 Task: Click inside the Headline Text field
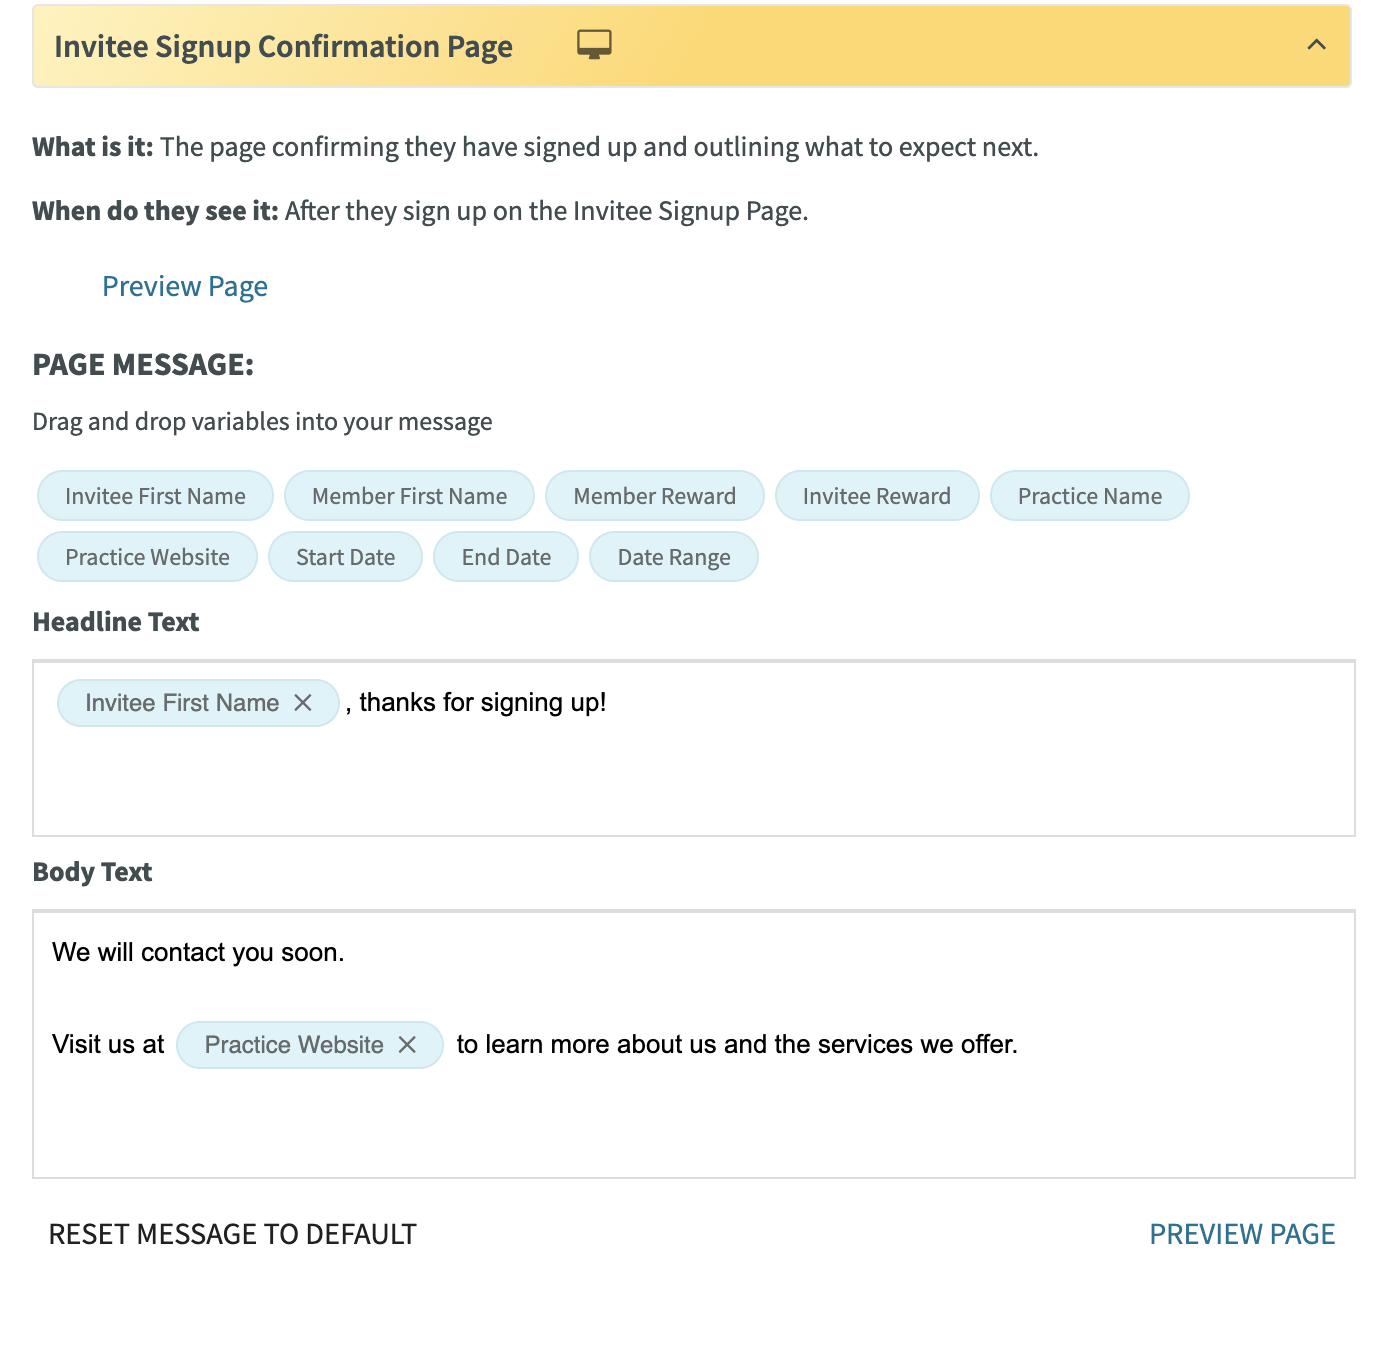pos(694,748)
